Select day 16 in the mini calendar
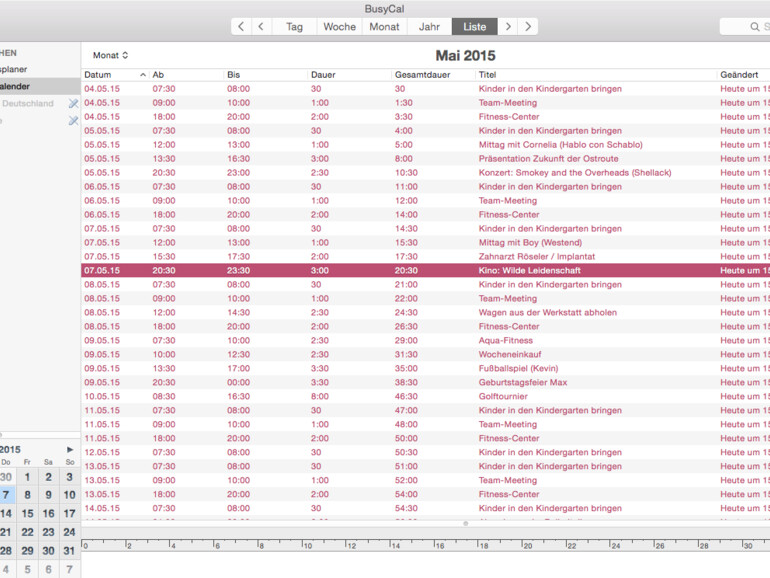 [x=48, y=514]
